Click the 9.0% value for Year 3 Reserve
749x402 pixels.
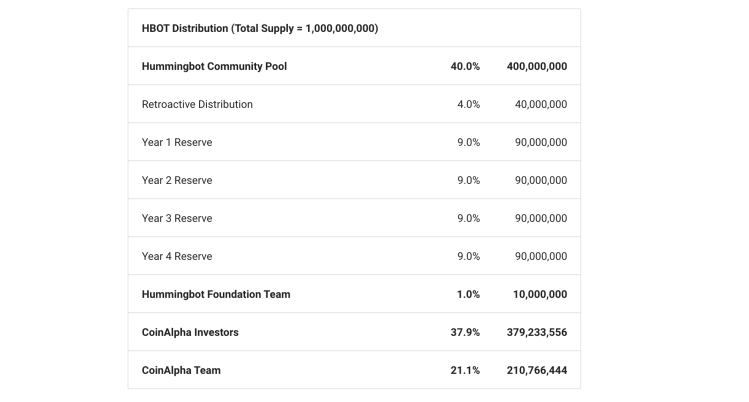pyautogui.click(x=468, y=218)
